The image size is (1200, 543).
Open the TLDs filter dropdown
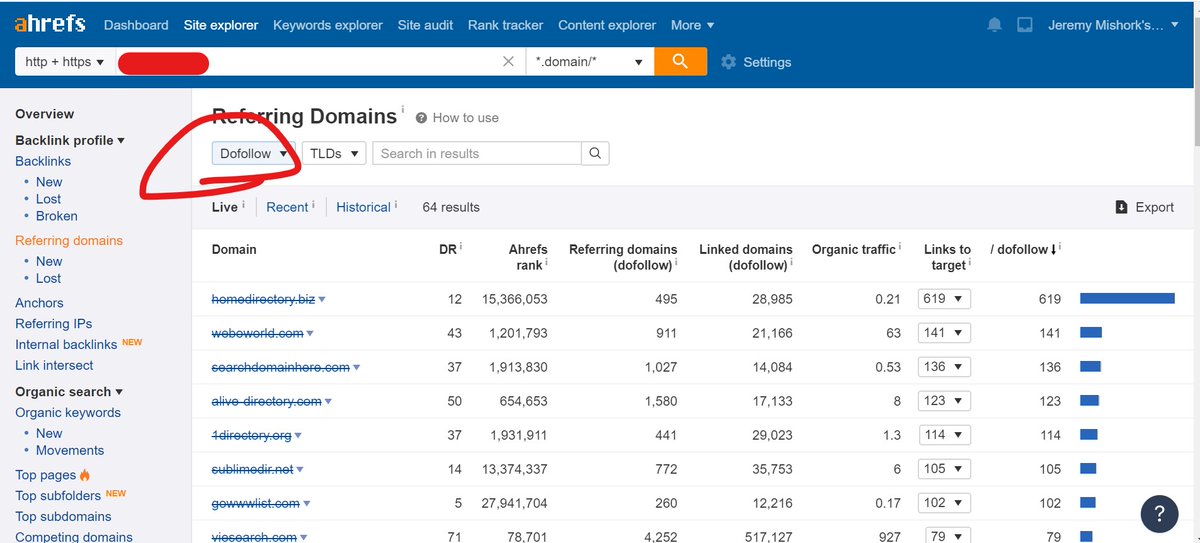click(x=334, y=153)
